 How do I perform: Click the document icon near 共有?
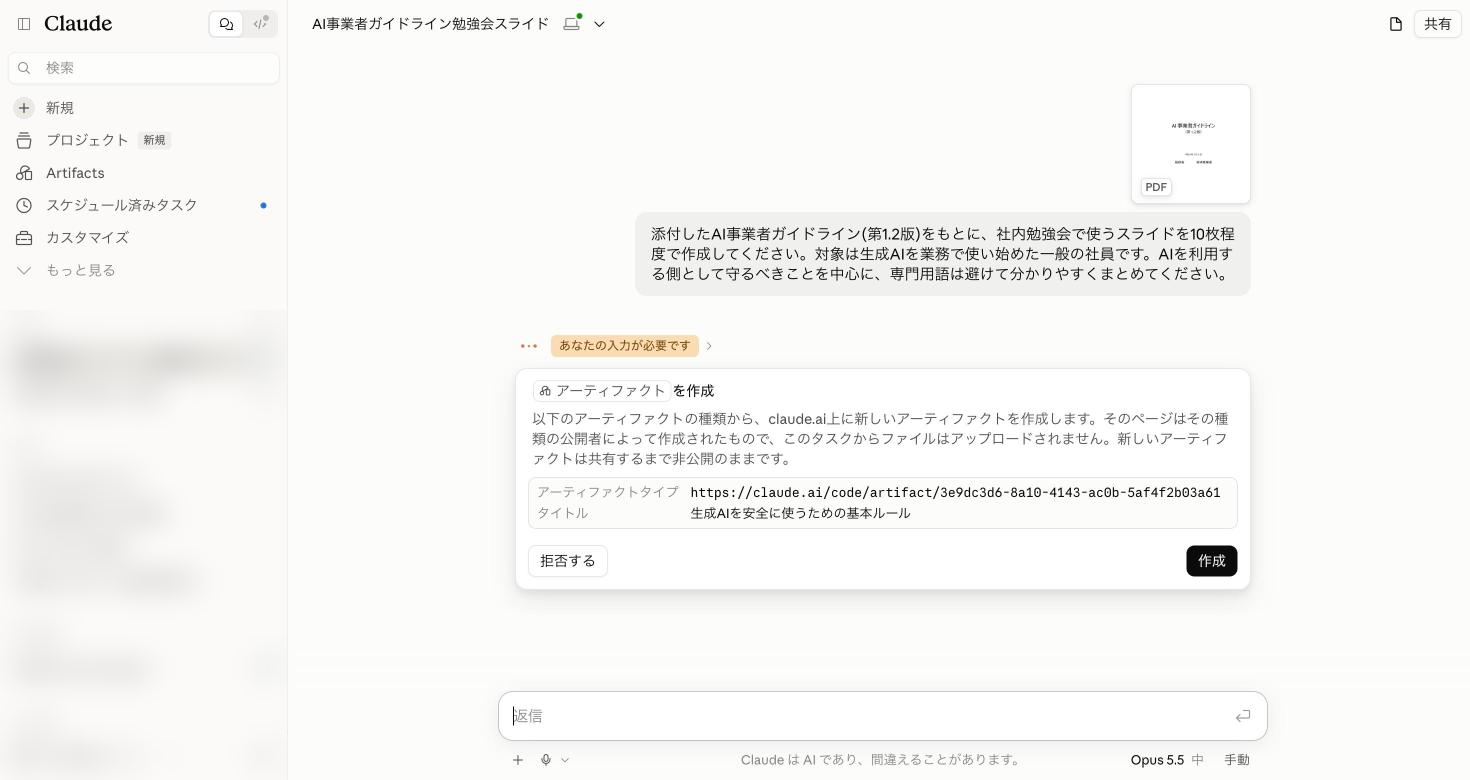(x=1396, y=24)
